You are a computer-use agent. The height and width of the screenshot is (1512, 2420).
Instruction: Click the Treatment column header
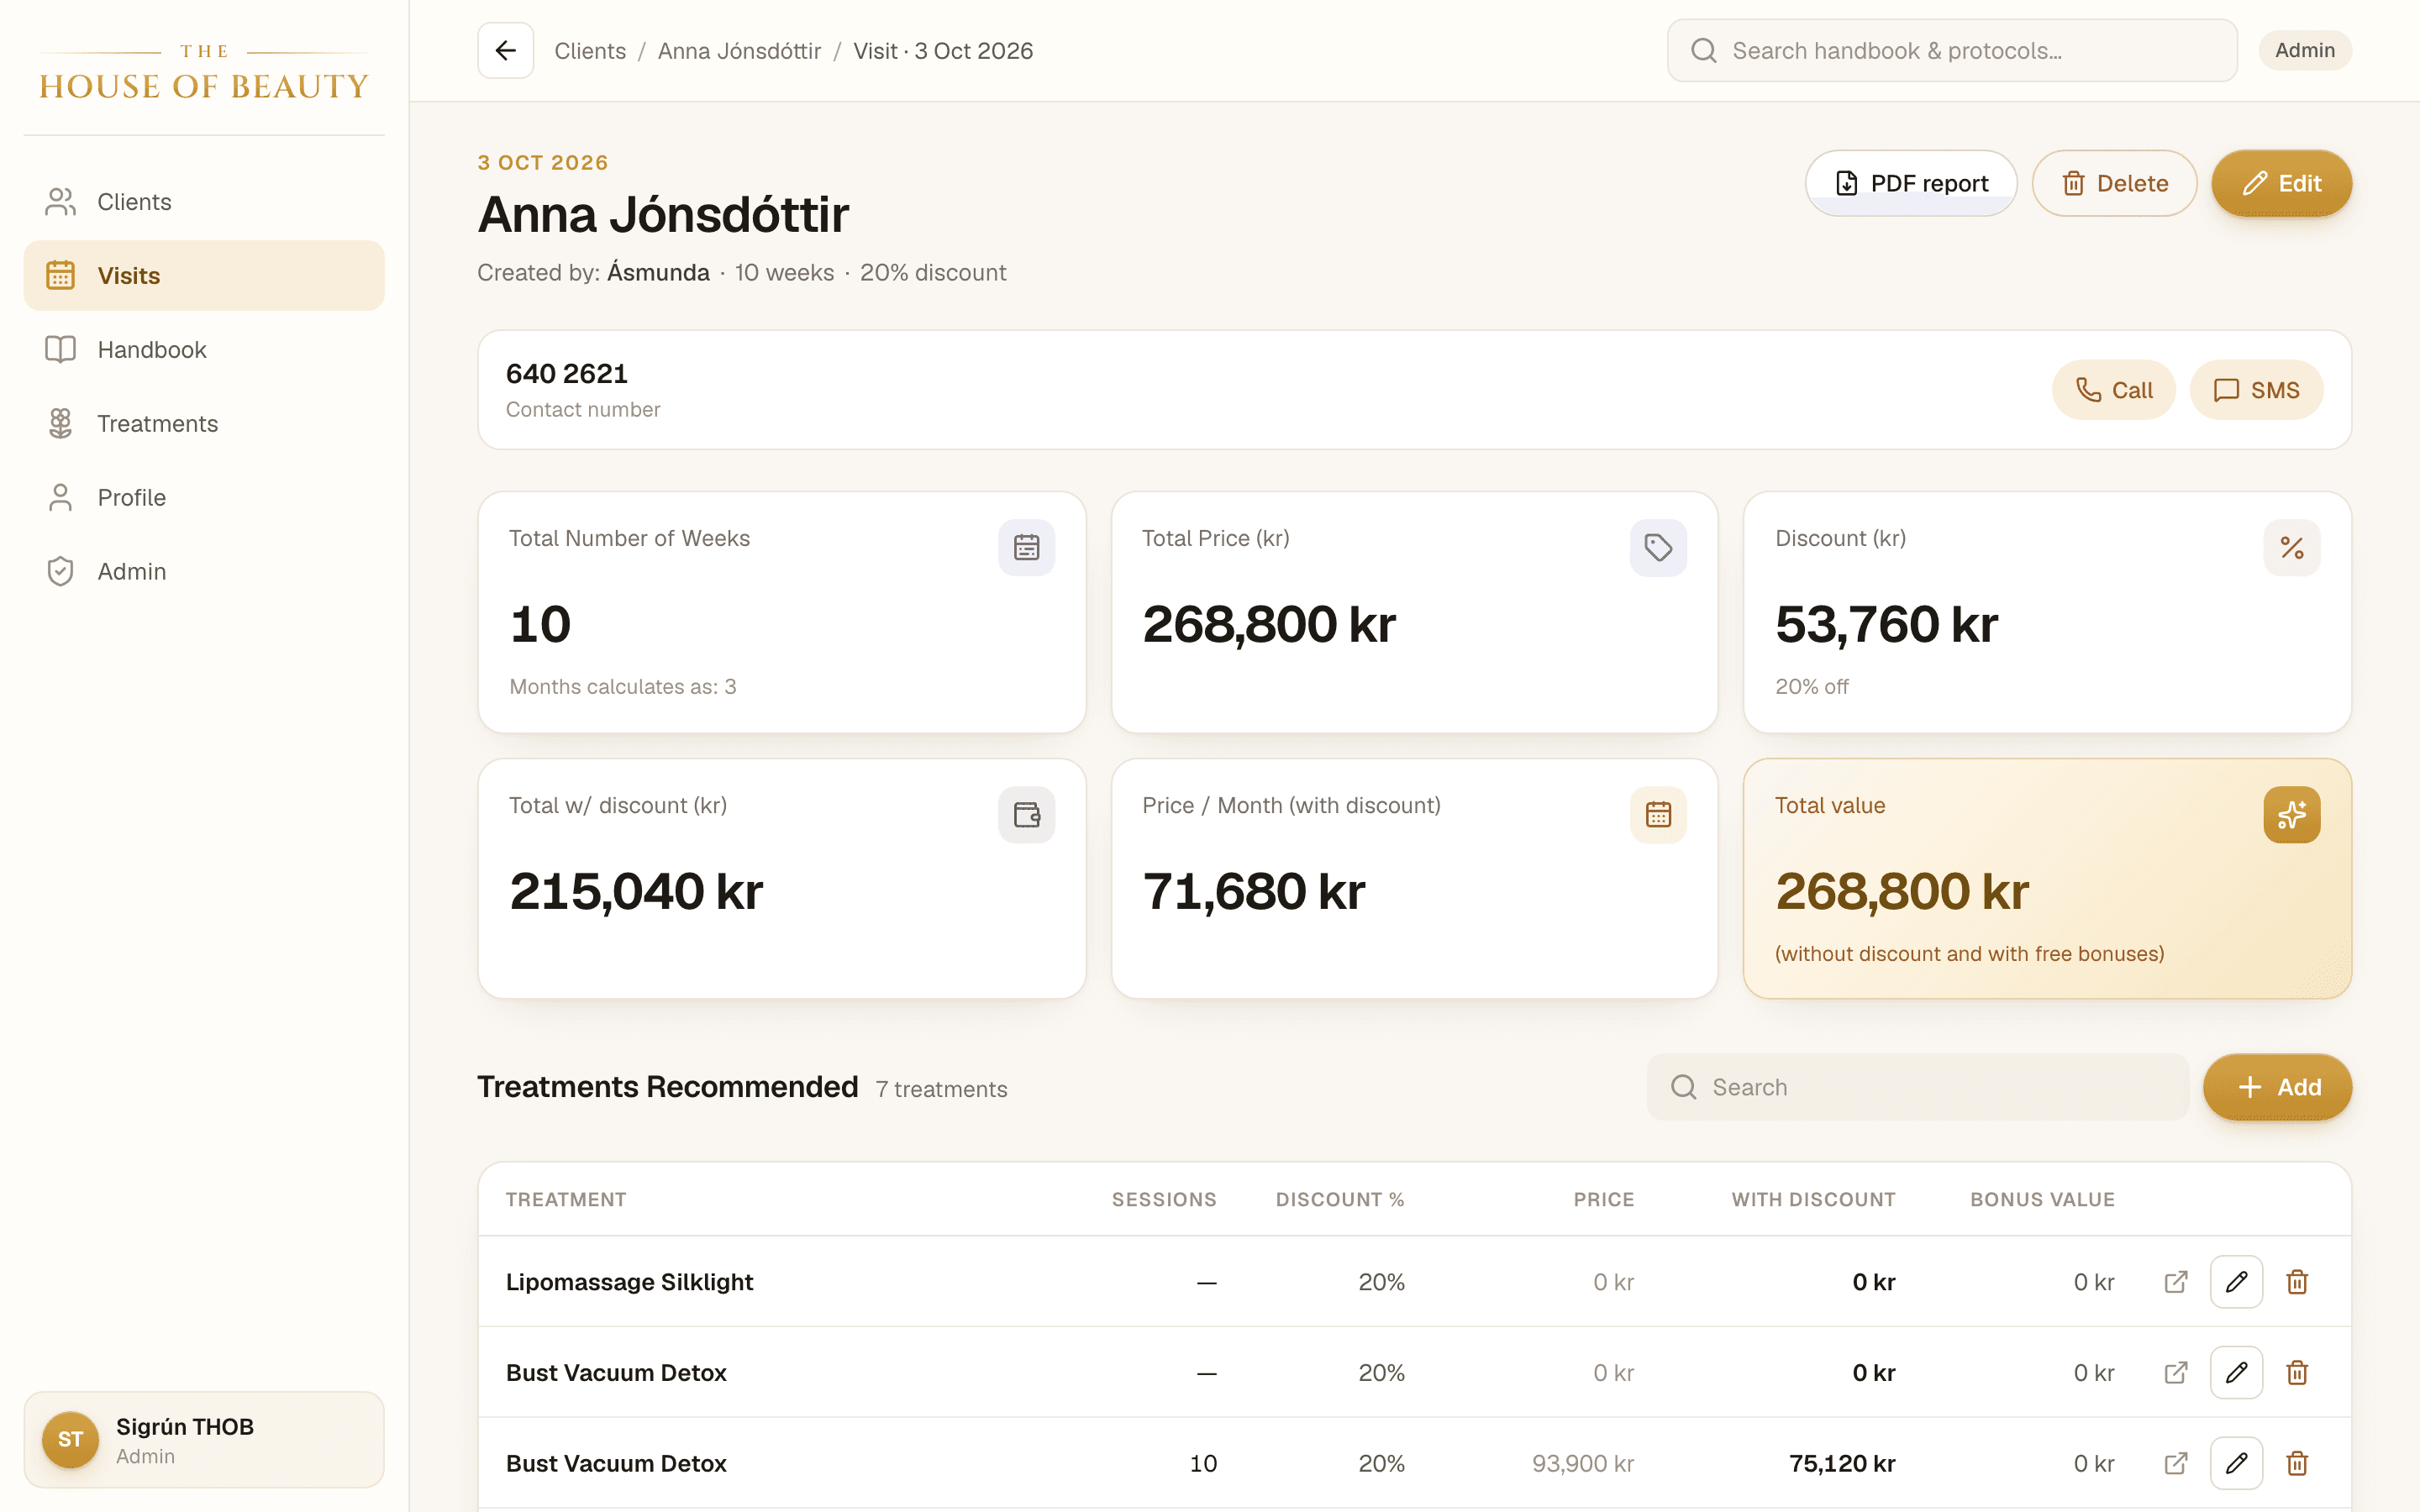click(566, 1200)
